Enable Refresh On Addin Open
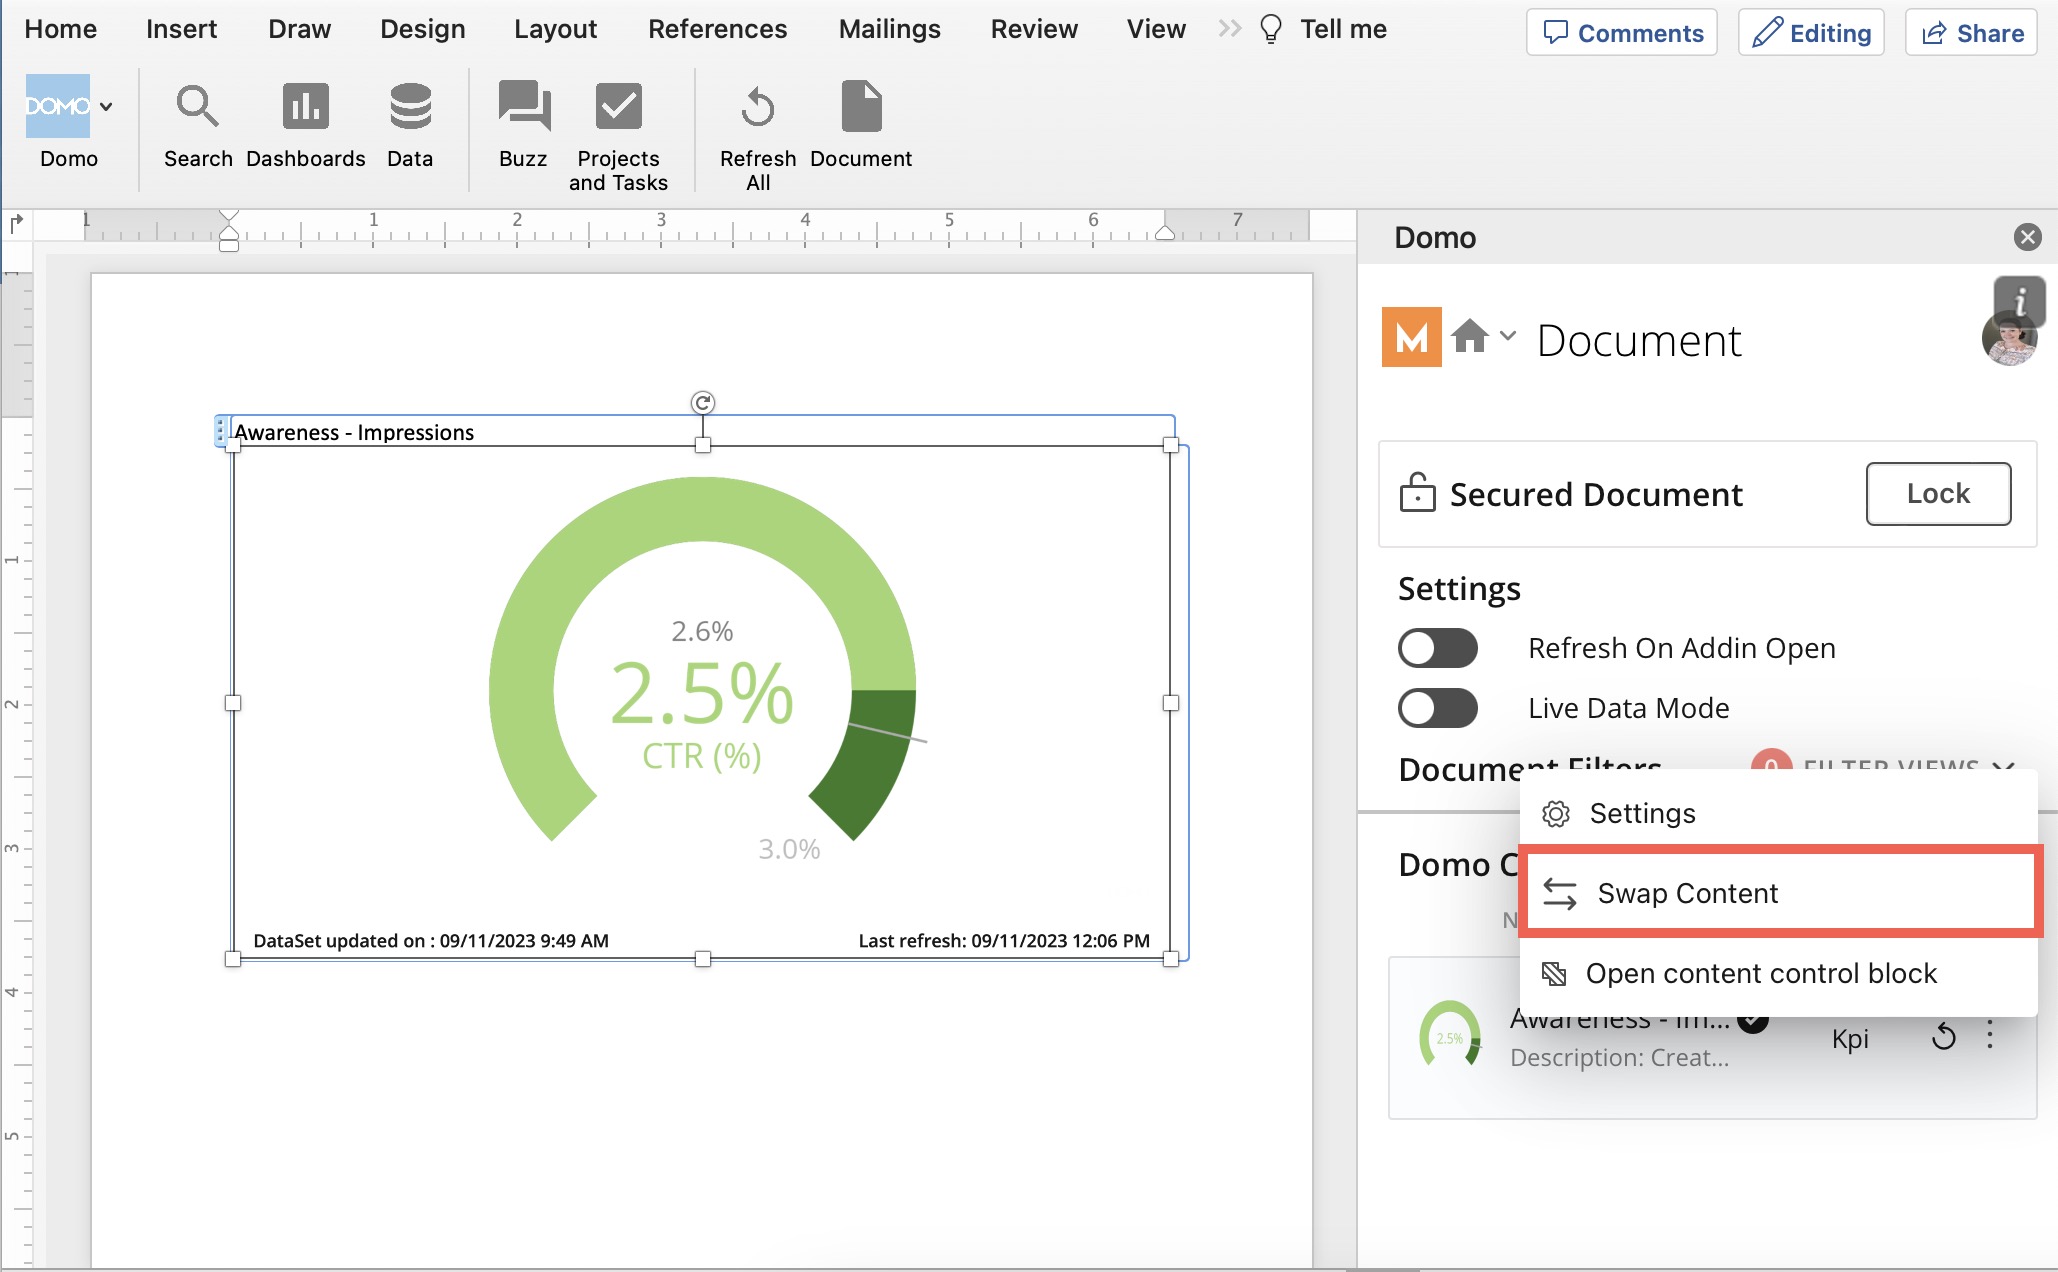Screen dimensions: 2058x1272 point(1437,647)
